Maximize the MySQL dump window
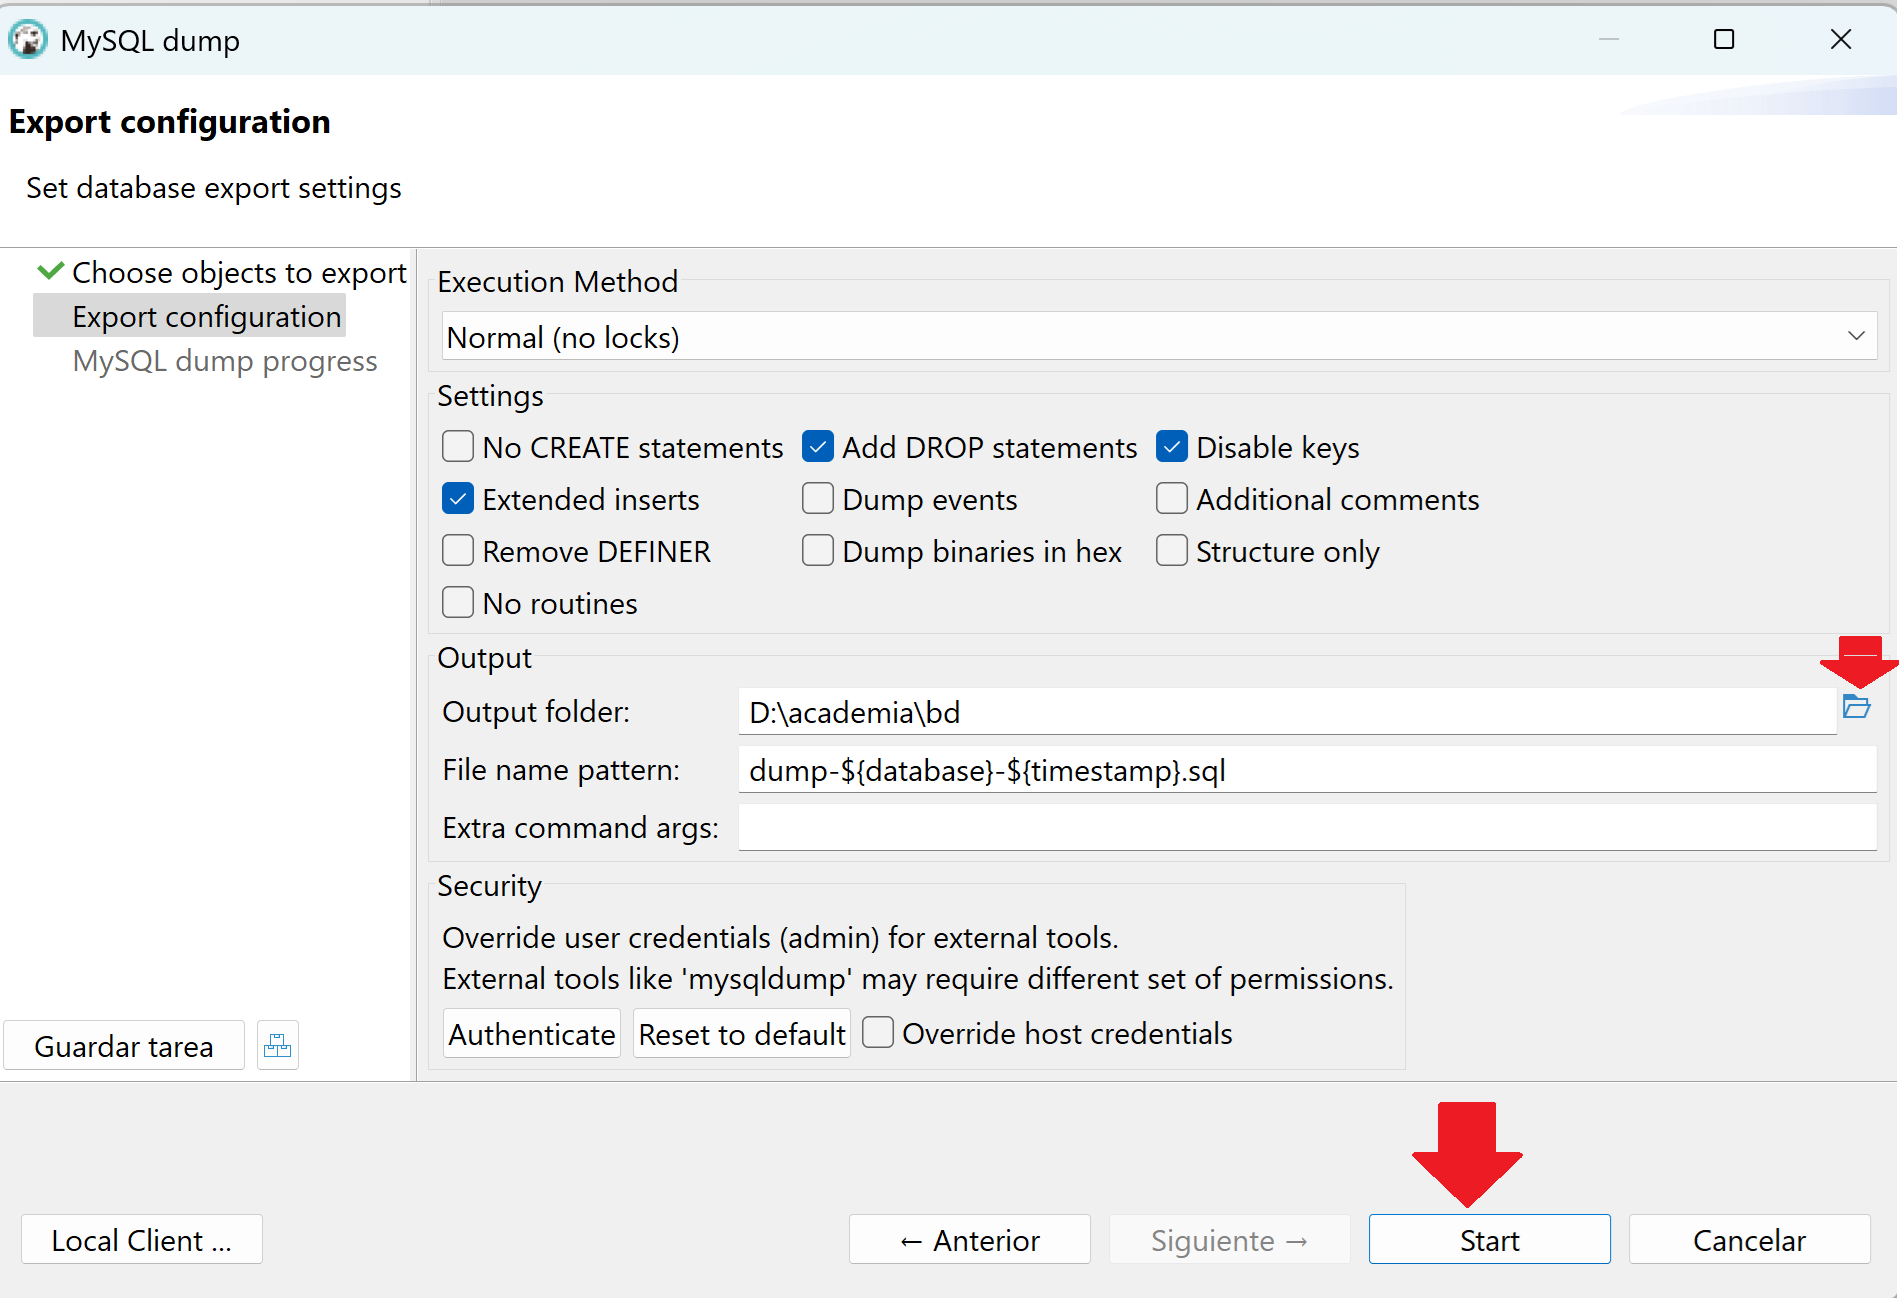Screen dimensions: 1899x1298 pos(1724,39)
